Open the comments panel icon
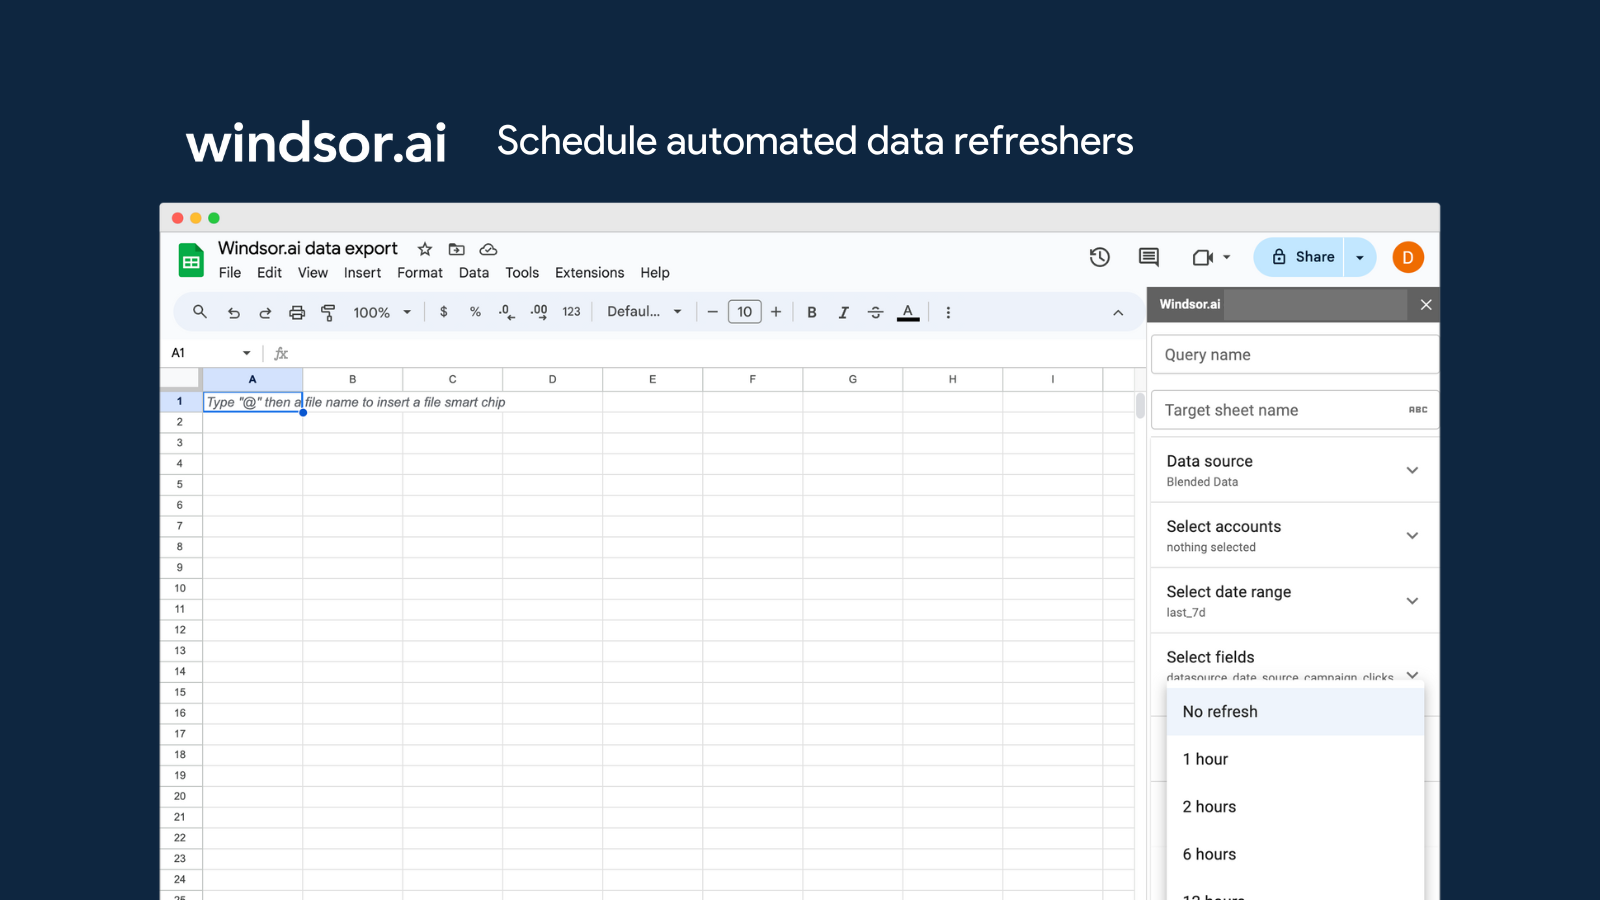This screenshot has height=900, width=1600. tap(1147, 257)
